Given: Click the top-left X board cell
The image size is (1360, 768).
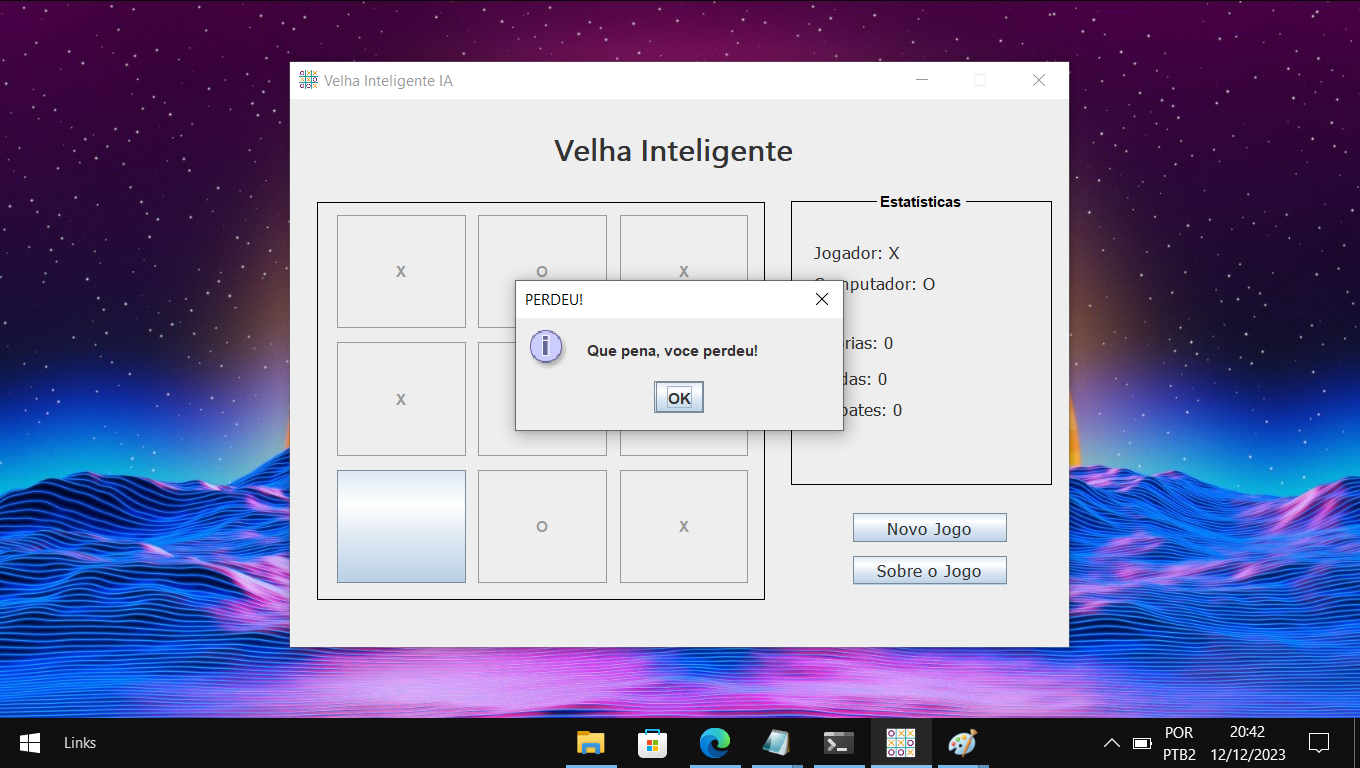Looking at the screenshot, I should 401,271.
